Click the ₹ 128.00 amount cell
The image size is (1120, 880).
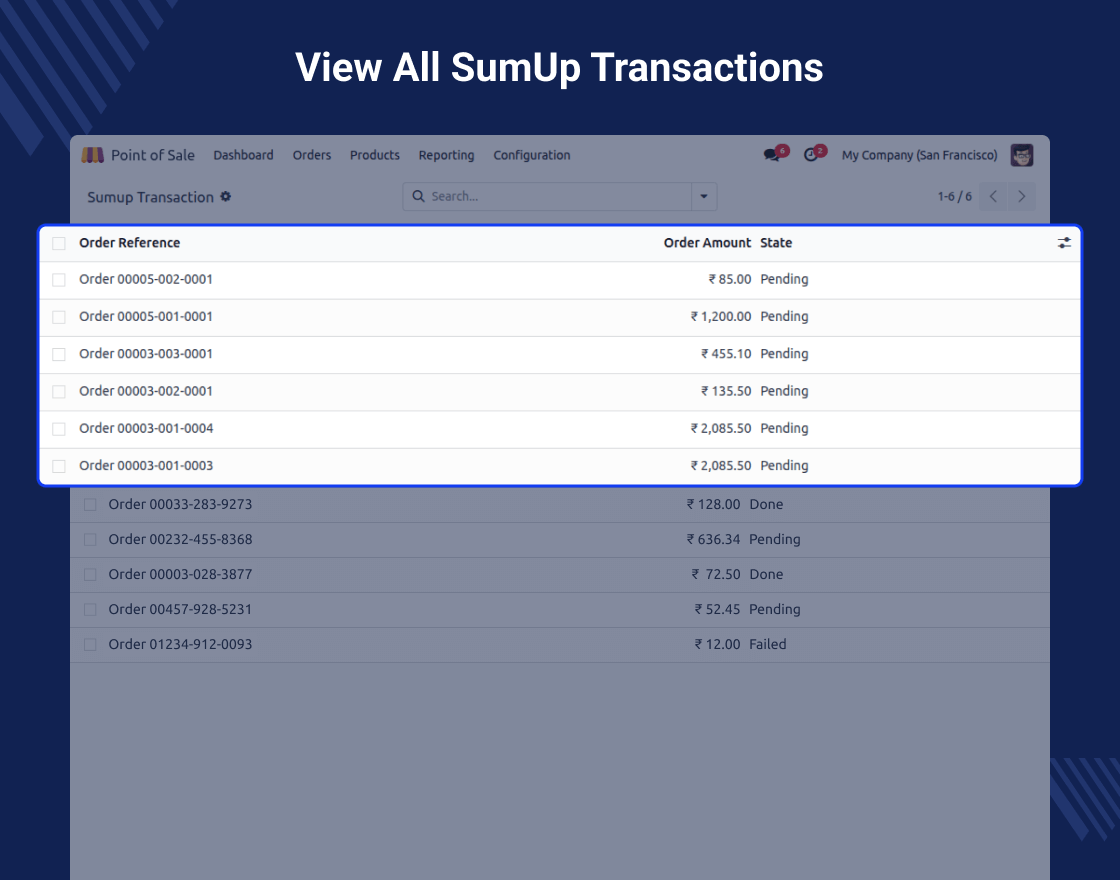point(713,504)
